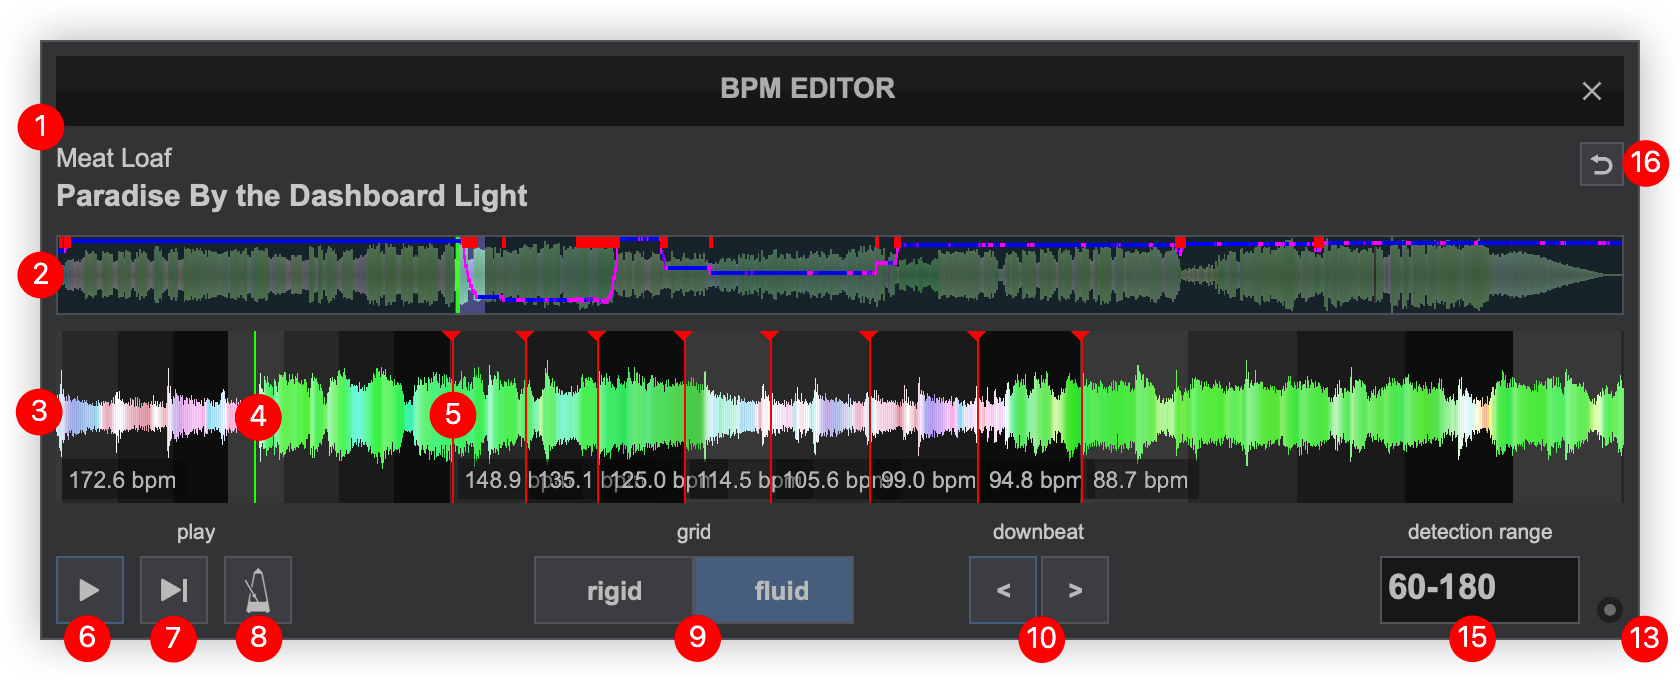Click the undo arrow icon
The image size is (1680, 680).
point(1601,165)
